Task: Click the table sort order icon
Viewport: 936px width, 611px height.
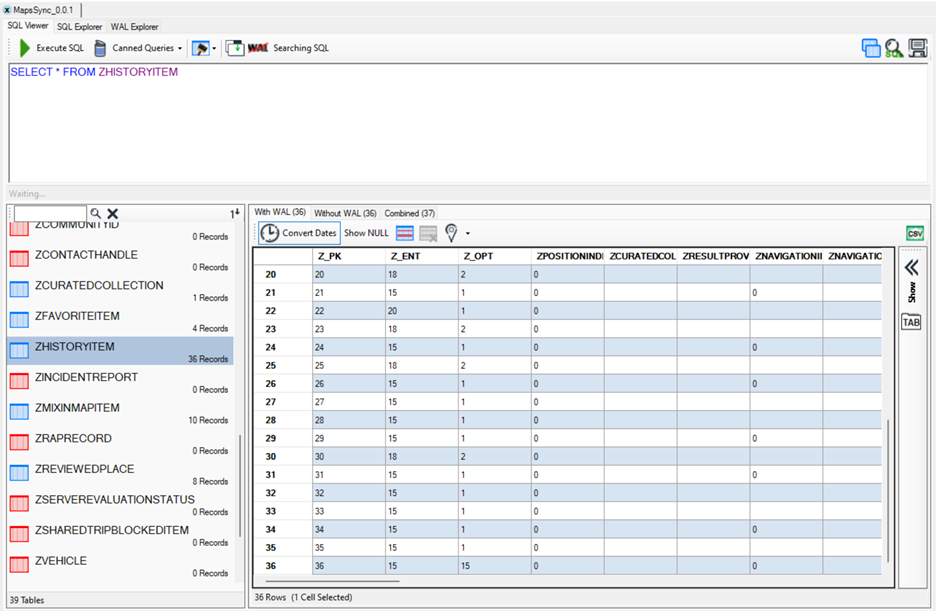Action: click(235, 213)
